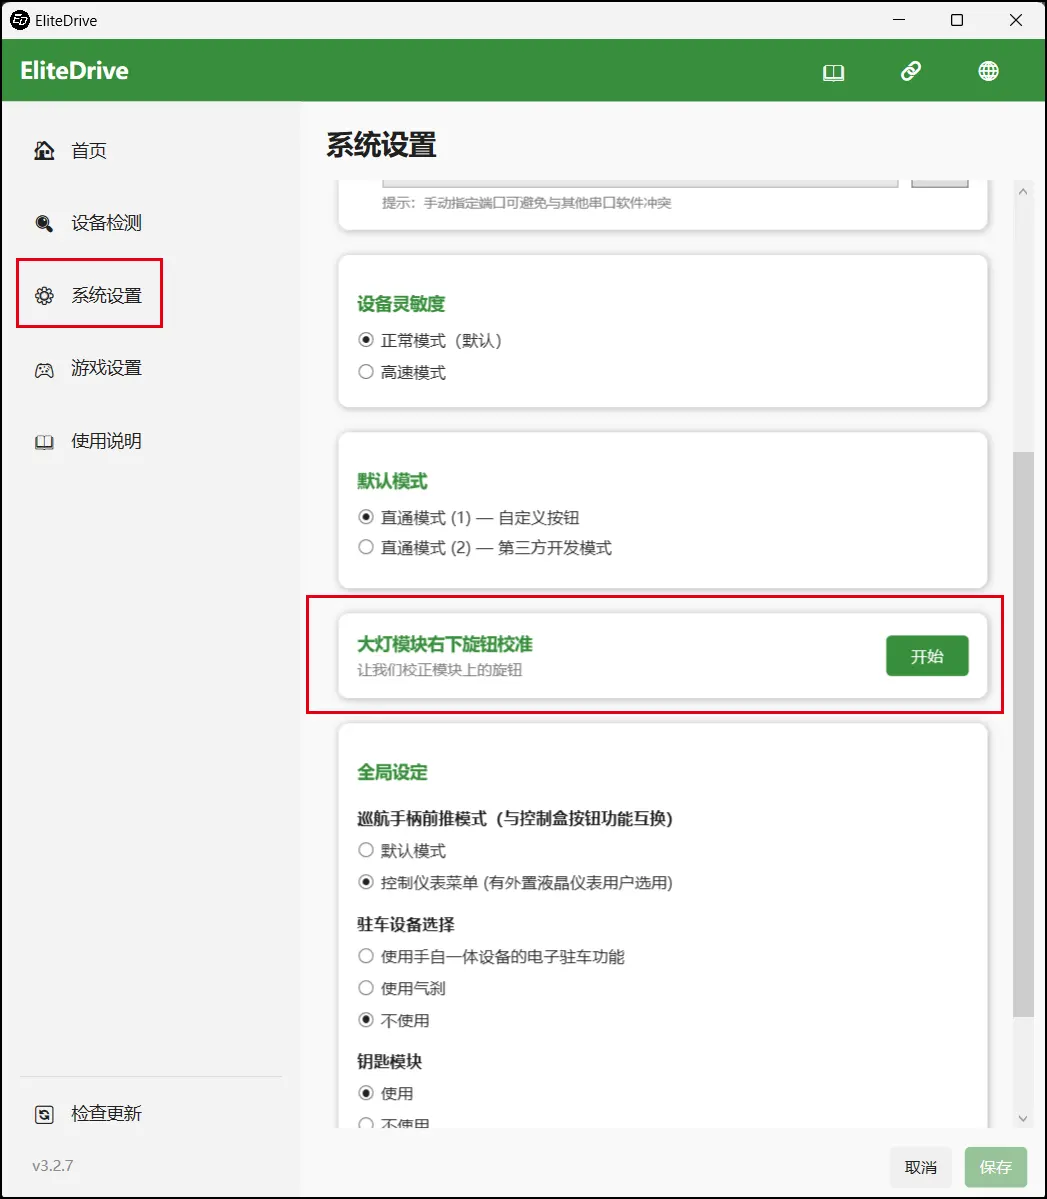Click the 大灯模块右下旋钮校准 heading
Screen dimensions: 1047x1199
pyautogui.click(x=444, y=644)
